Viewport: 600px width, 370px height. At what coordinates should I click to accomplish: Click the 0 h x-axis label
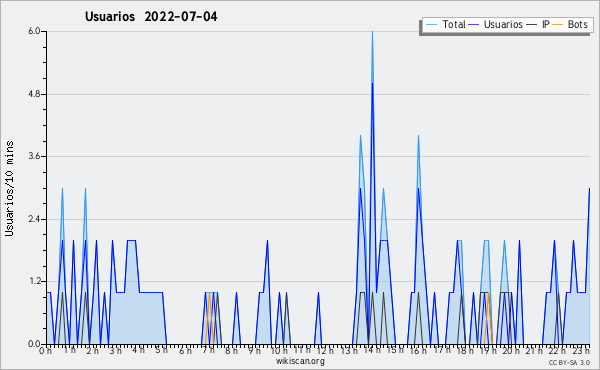(x=46, y=350)
